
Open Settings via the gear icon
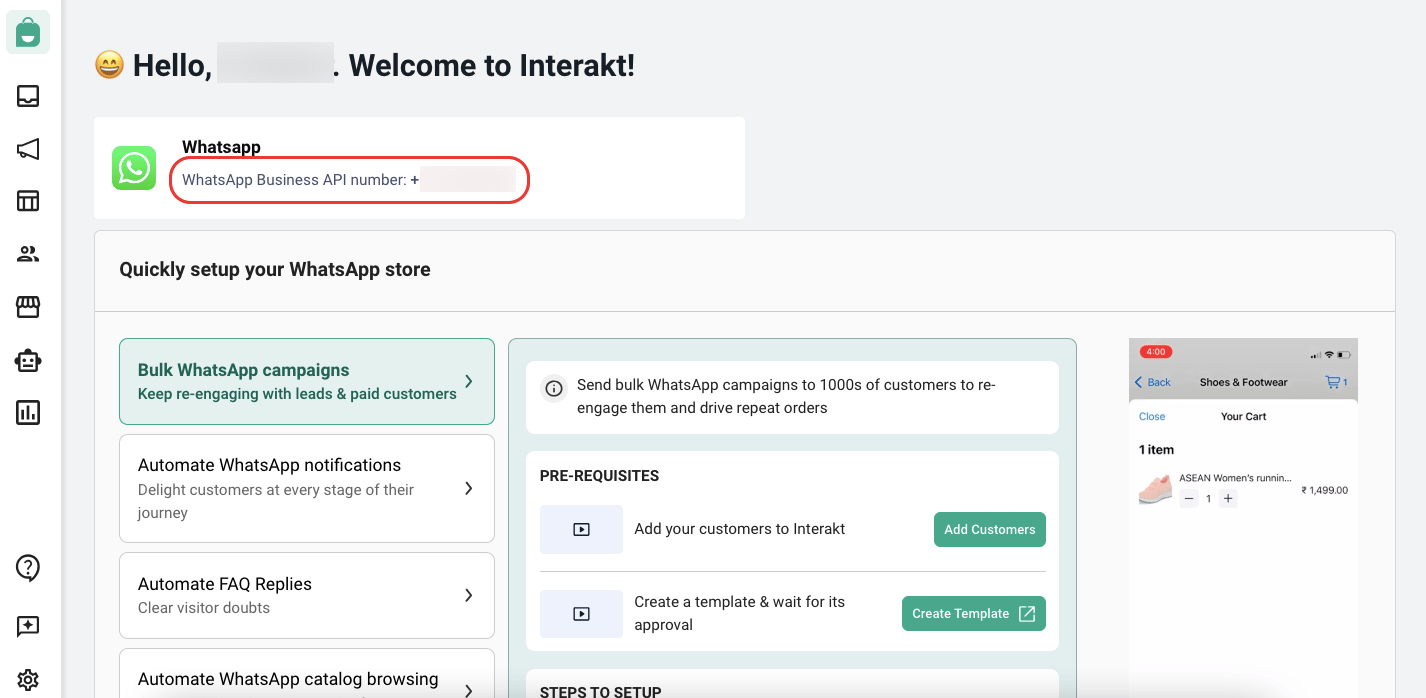click(x=28, y=680)
